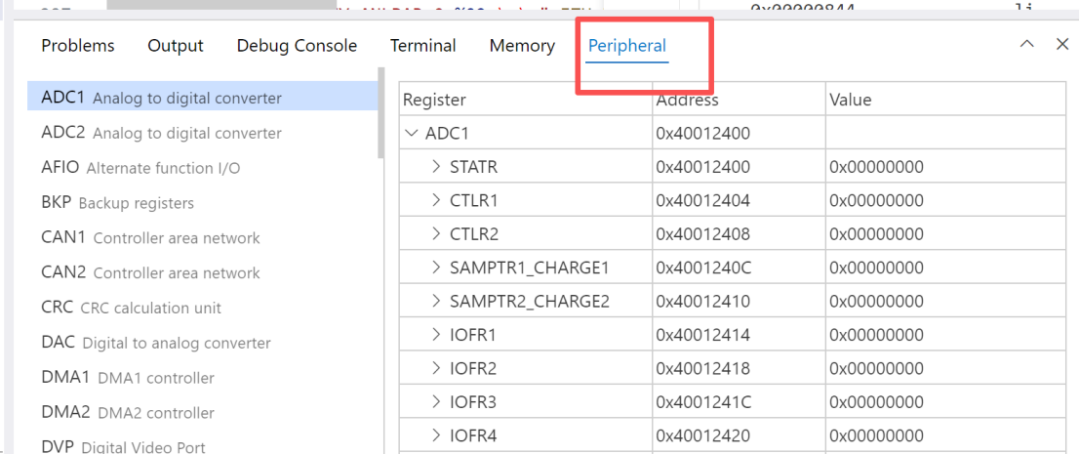
Task: Select DAC Digital to analog converter
Action: (x=156, y=343)
